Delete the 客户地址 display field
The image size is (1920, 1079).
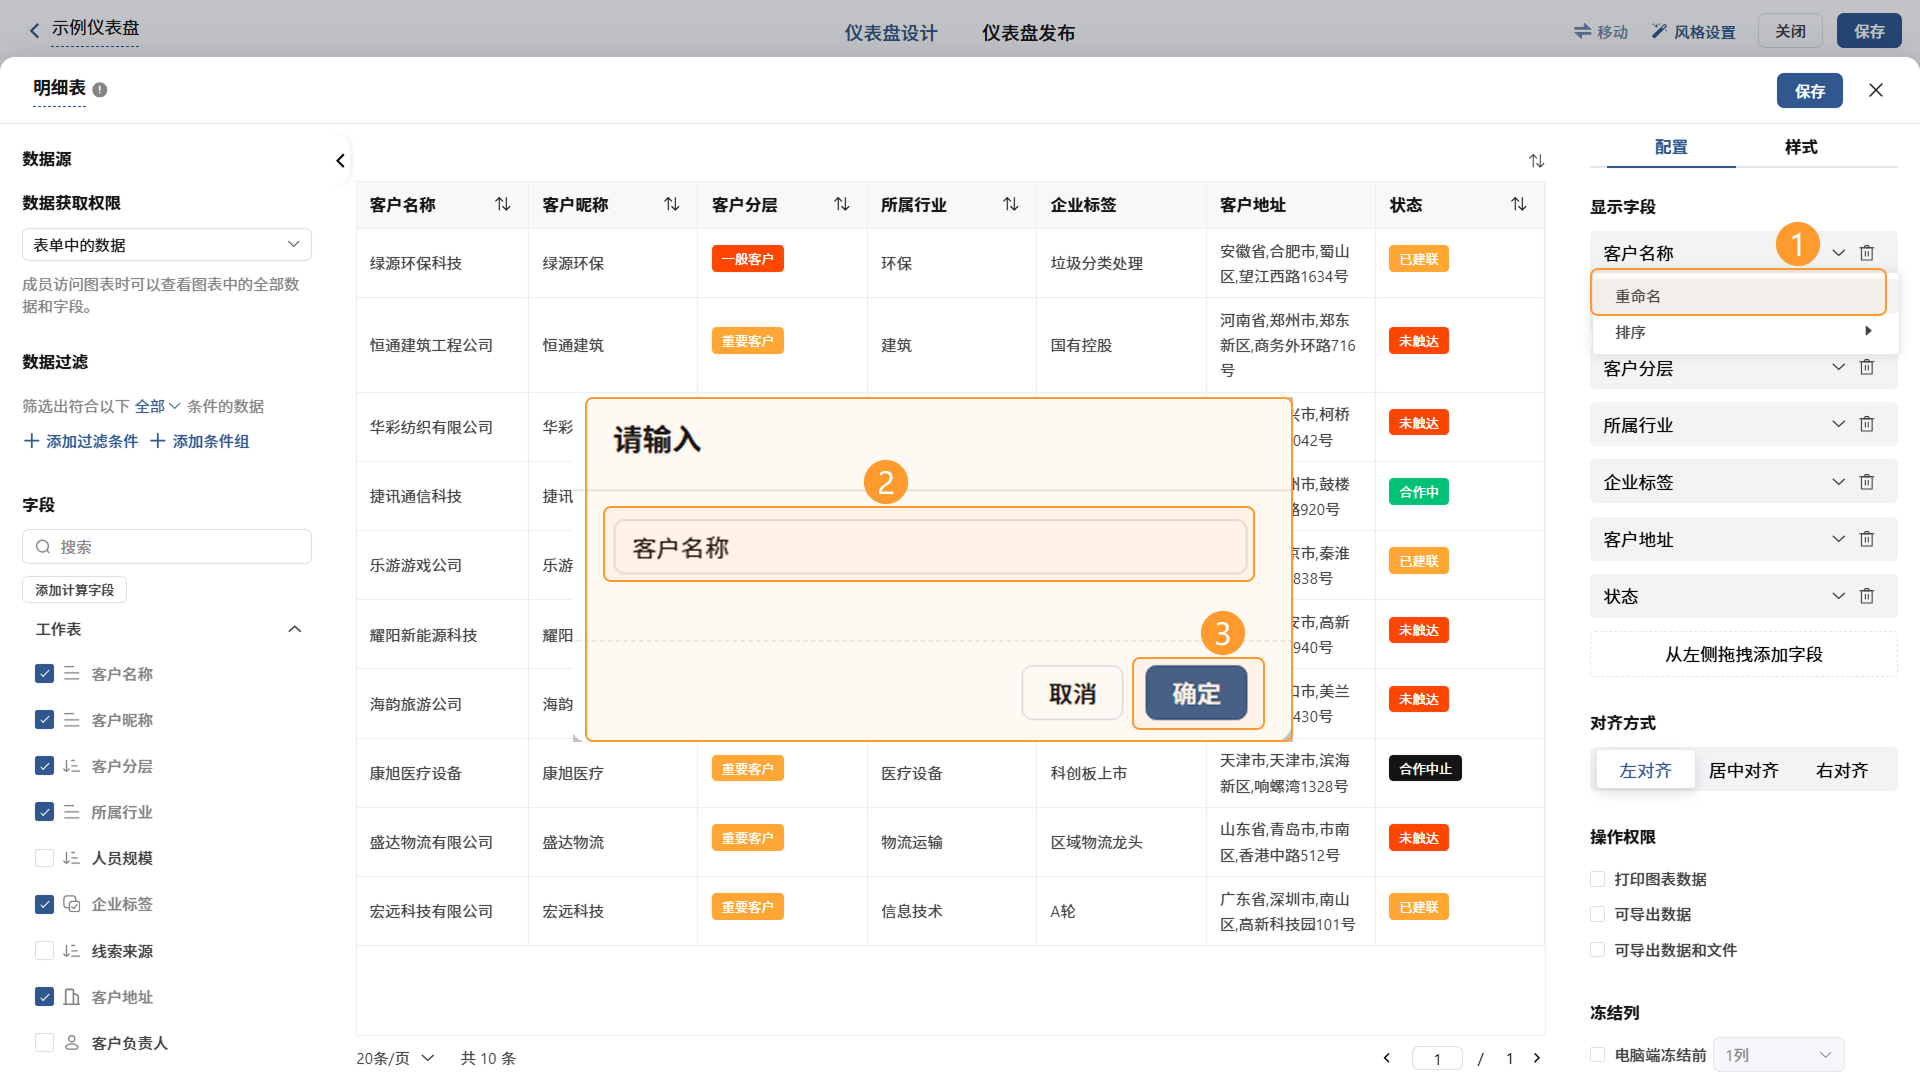tap(1867, 539)
